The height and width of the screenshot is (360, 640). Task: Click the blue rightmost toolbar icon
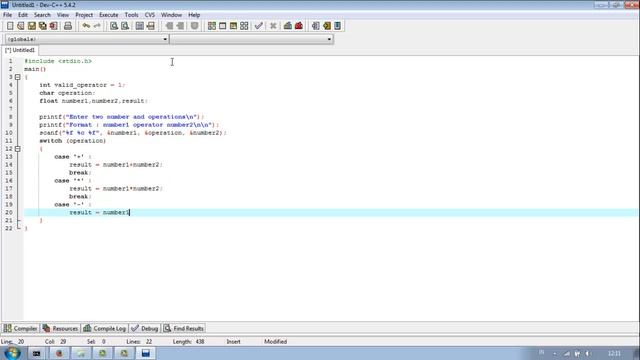click(x=338, y=26)
